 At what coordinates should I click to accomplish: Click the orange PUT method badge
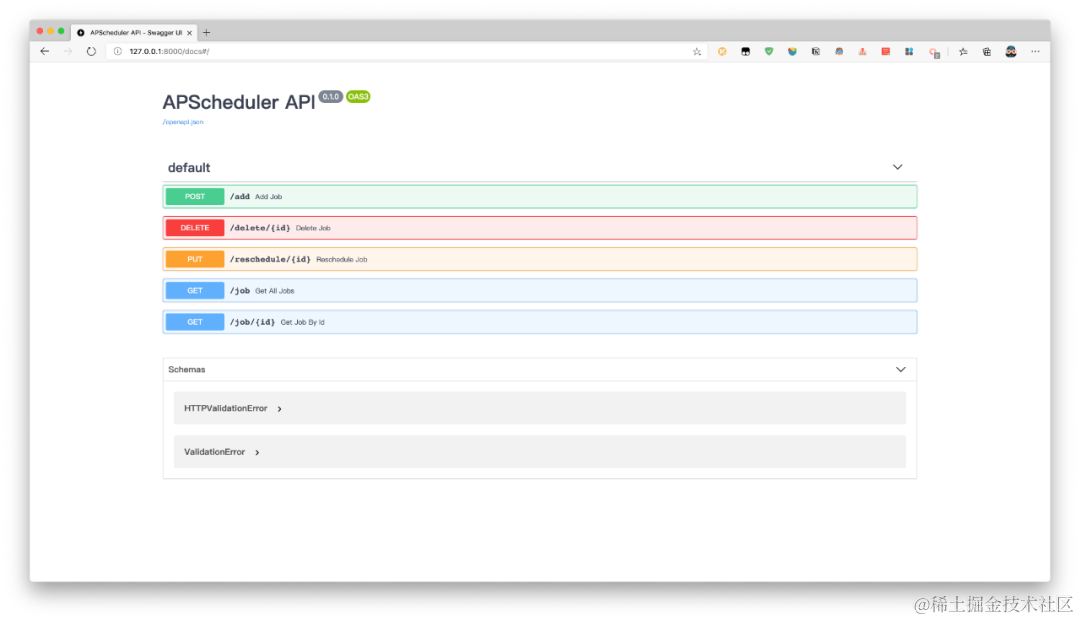(x=195, y=260)
